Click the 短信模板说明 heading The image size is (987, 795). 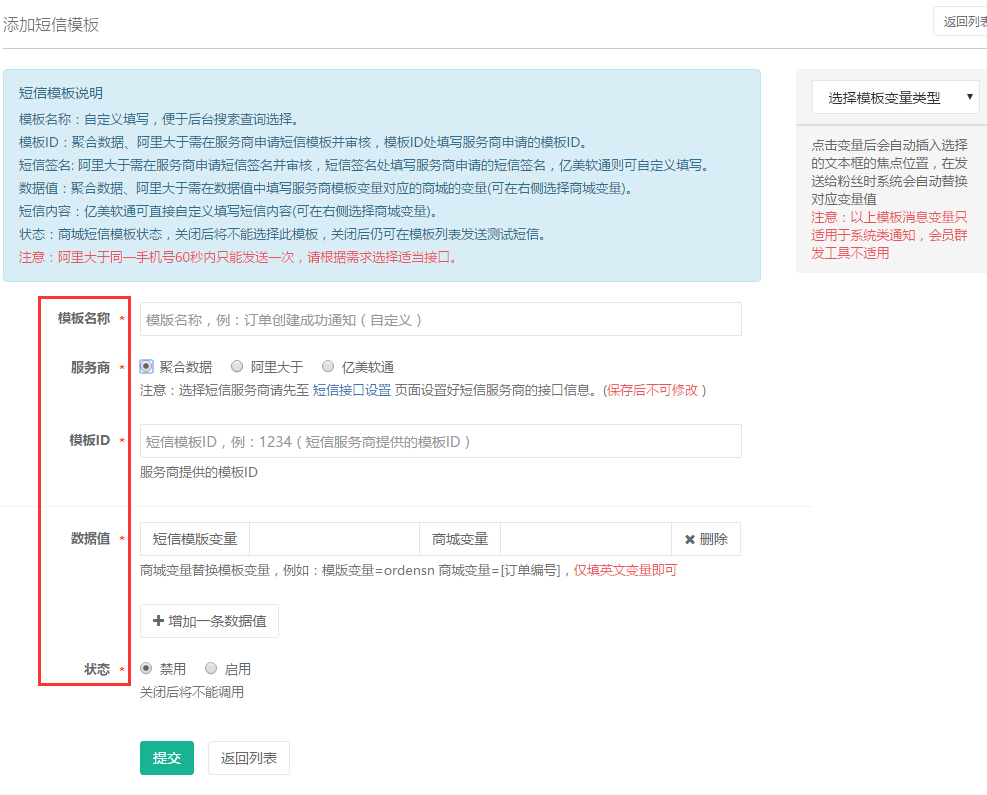pos(61,93)
